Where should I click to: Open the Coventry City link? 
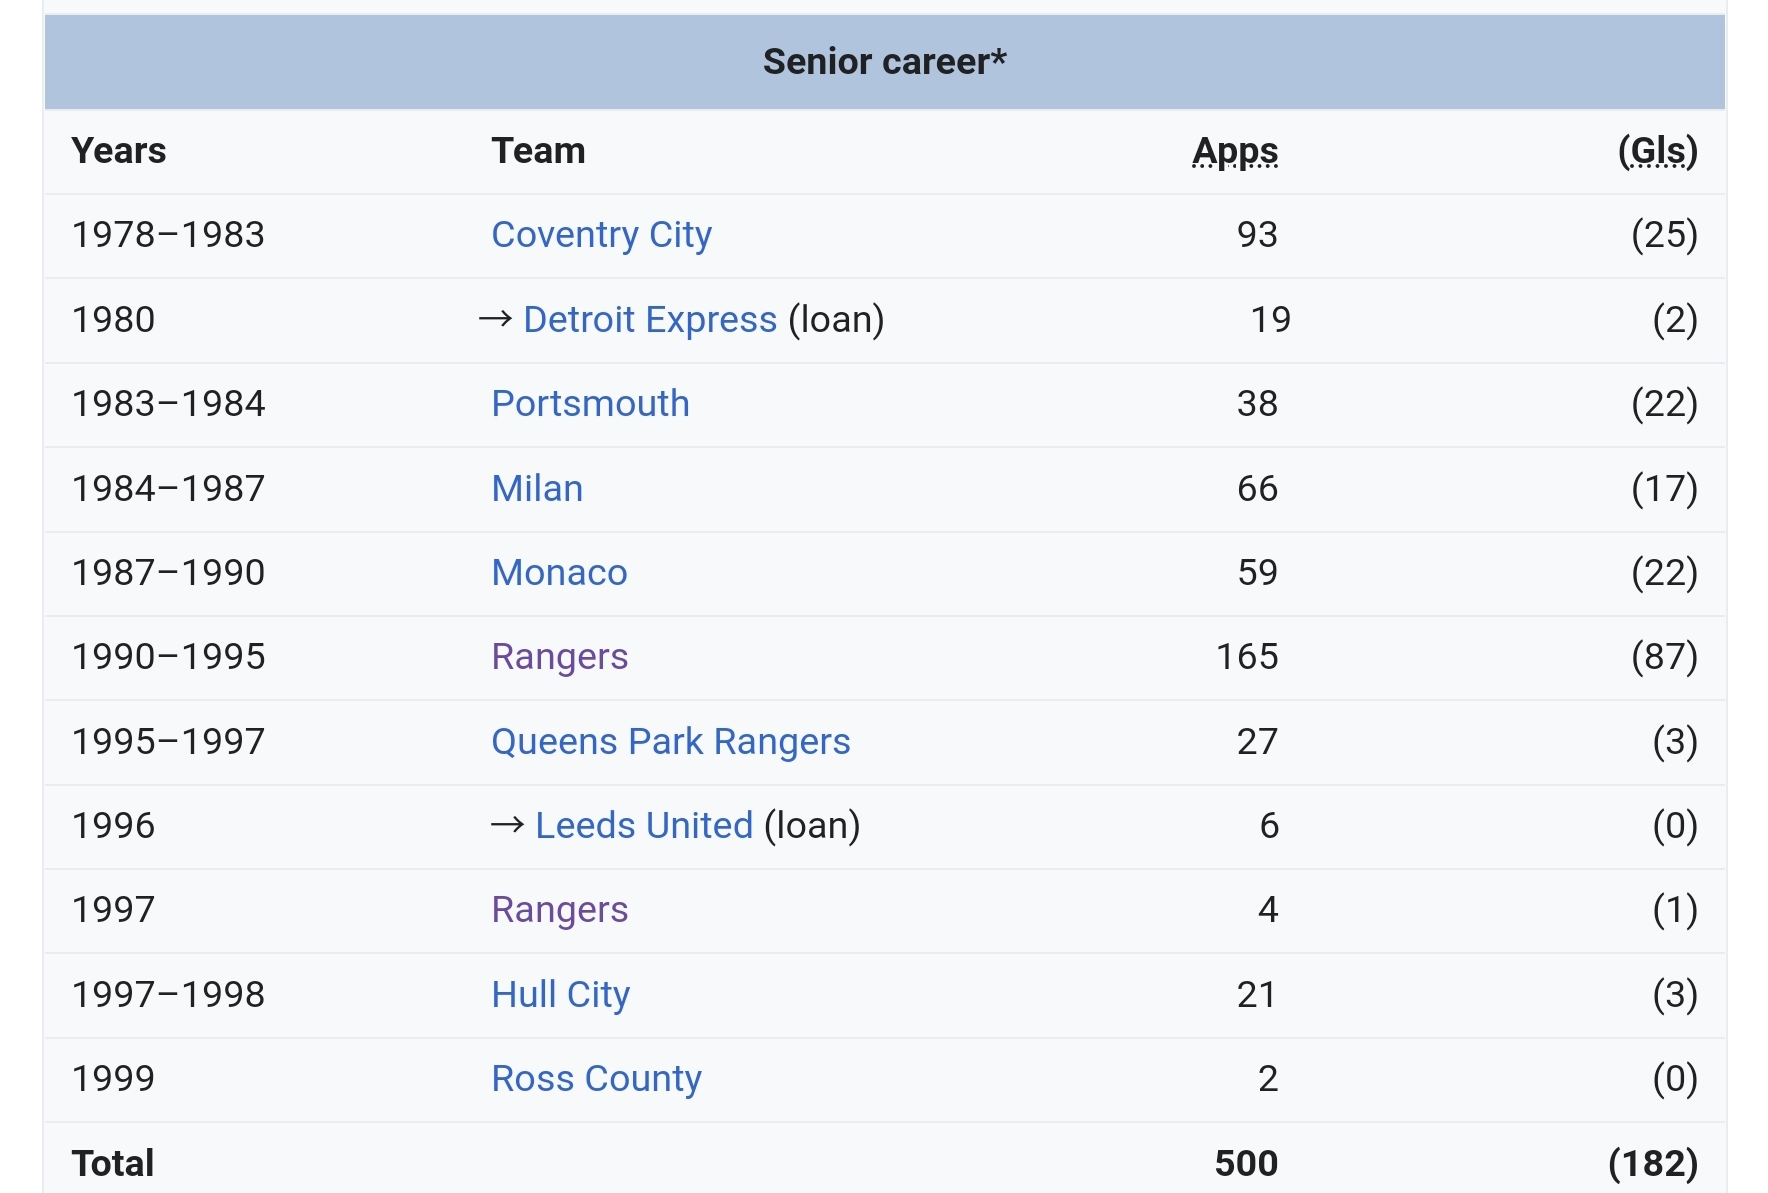pos(601,235)
